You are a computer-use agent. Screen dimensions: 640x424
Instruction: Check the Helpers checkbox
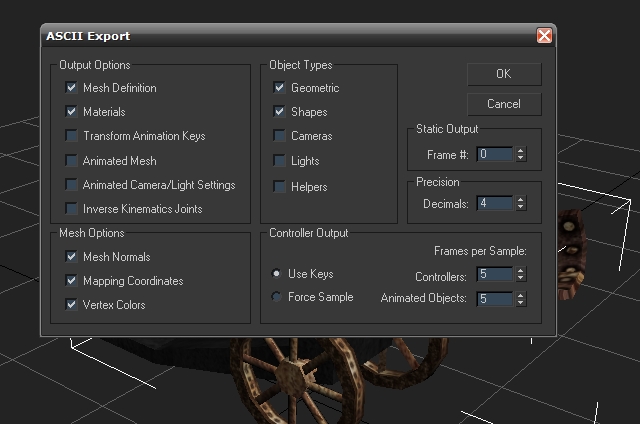[x=280, y=186]
